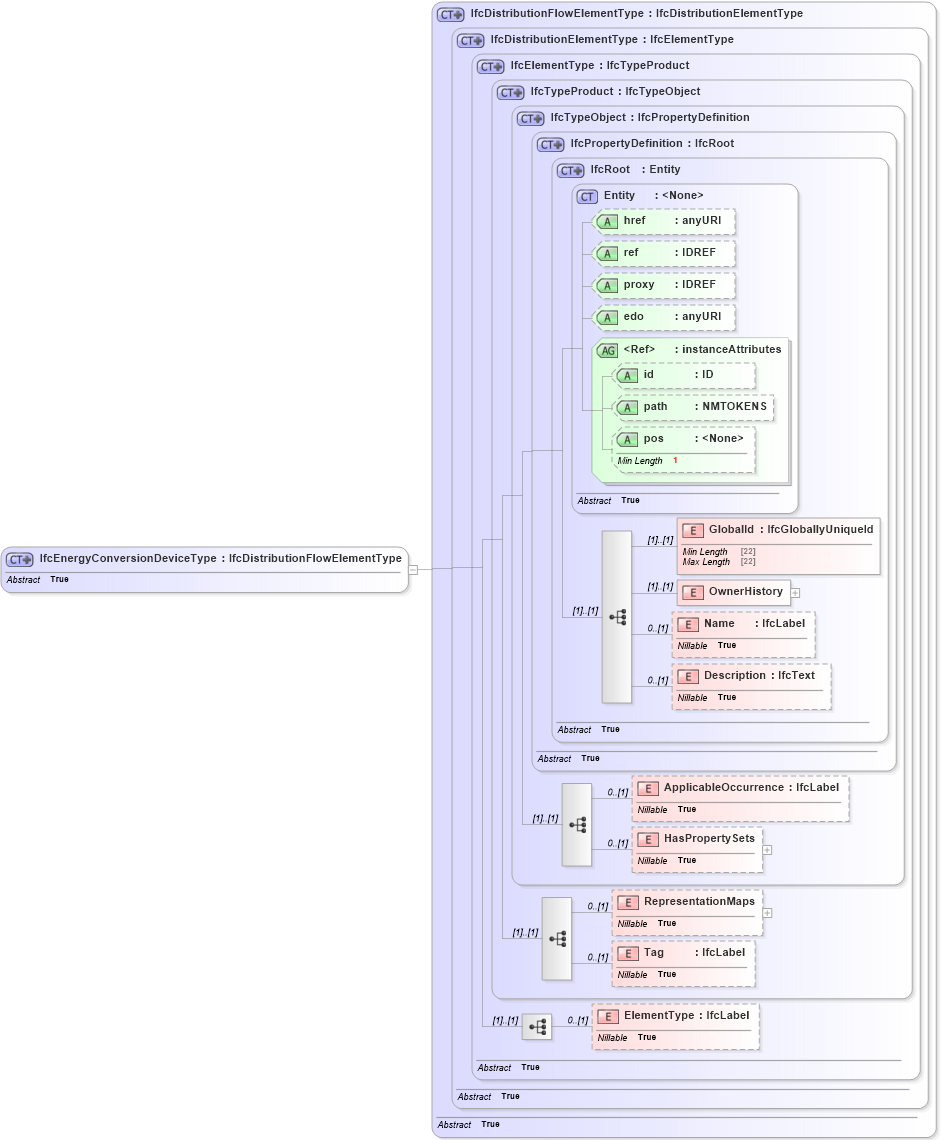Click the A icon beside the pos attribute
941x1140 pixels.
point(628,439)
